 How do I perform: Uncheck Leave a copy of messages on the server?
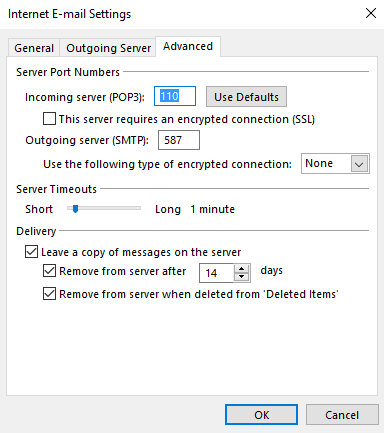(x=31, y=252)
